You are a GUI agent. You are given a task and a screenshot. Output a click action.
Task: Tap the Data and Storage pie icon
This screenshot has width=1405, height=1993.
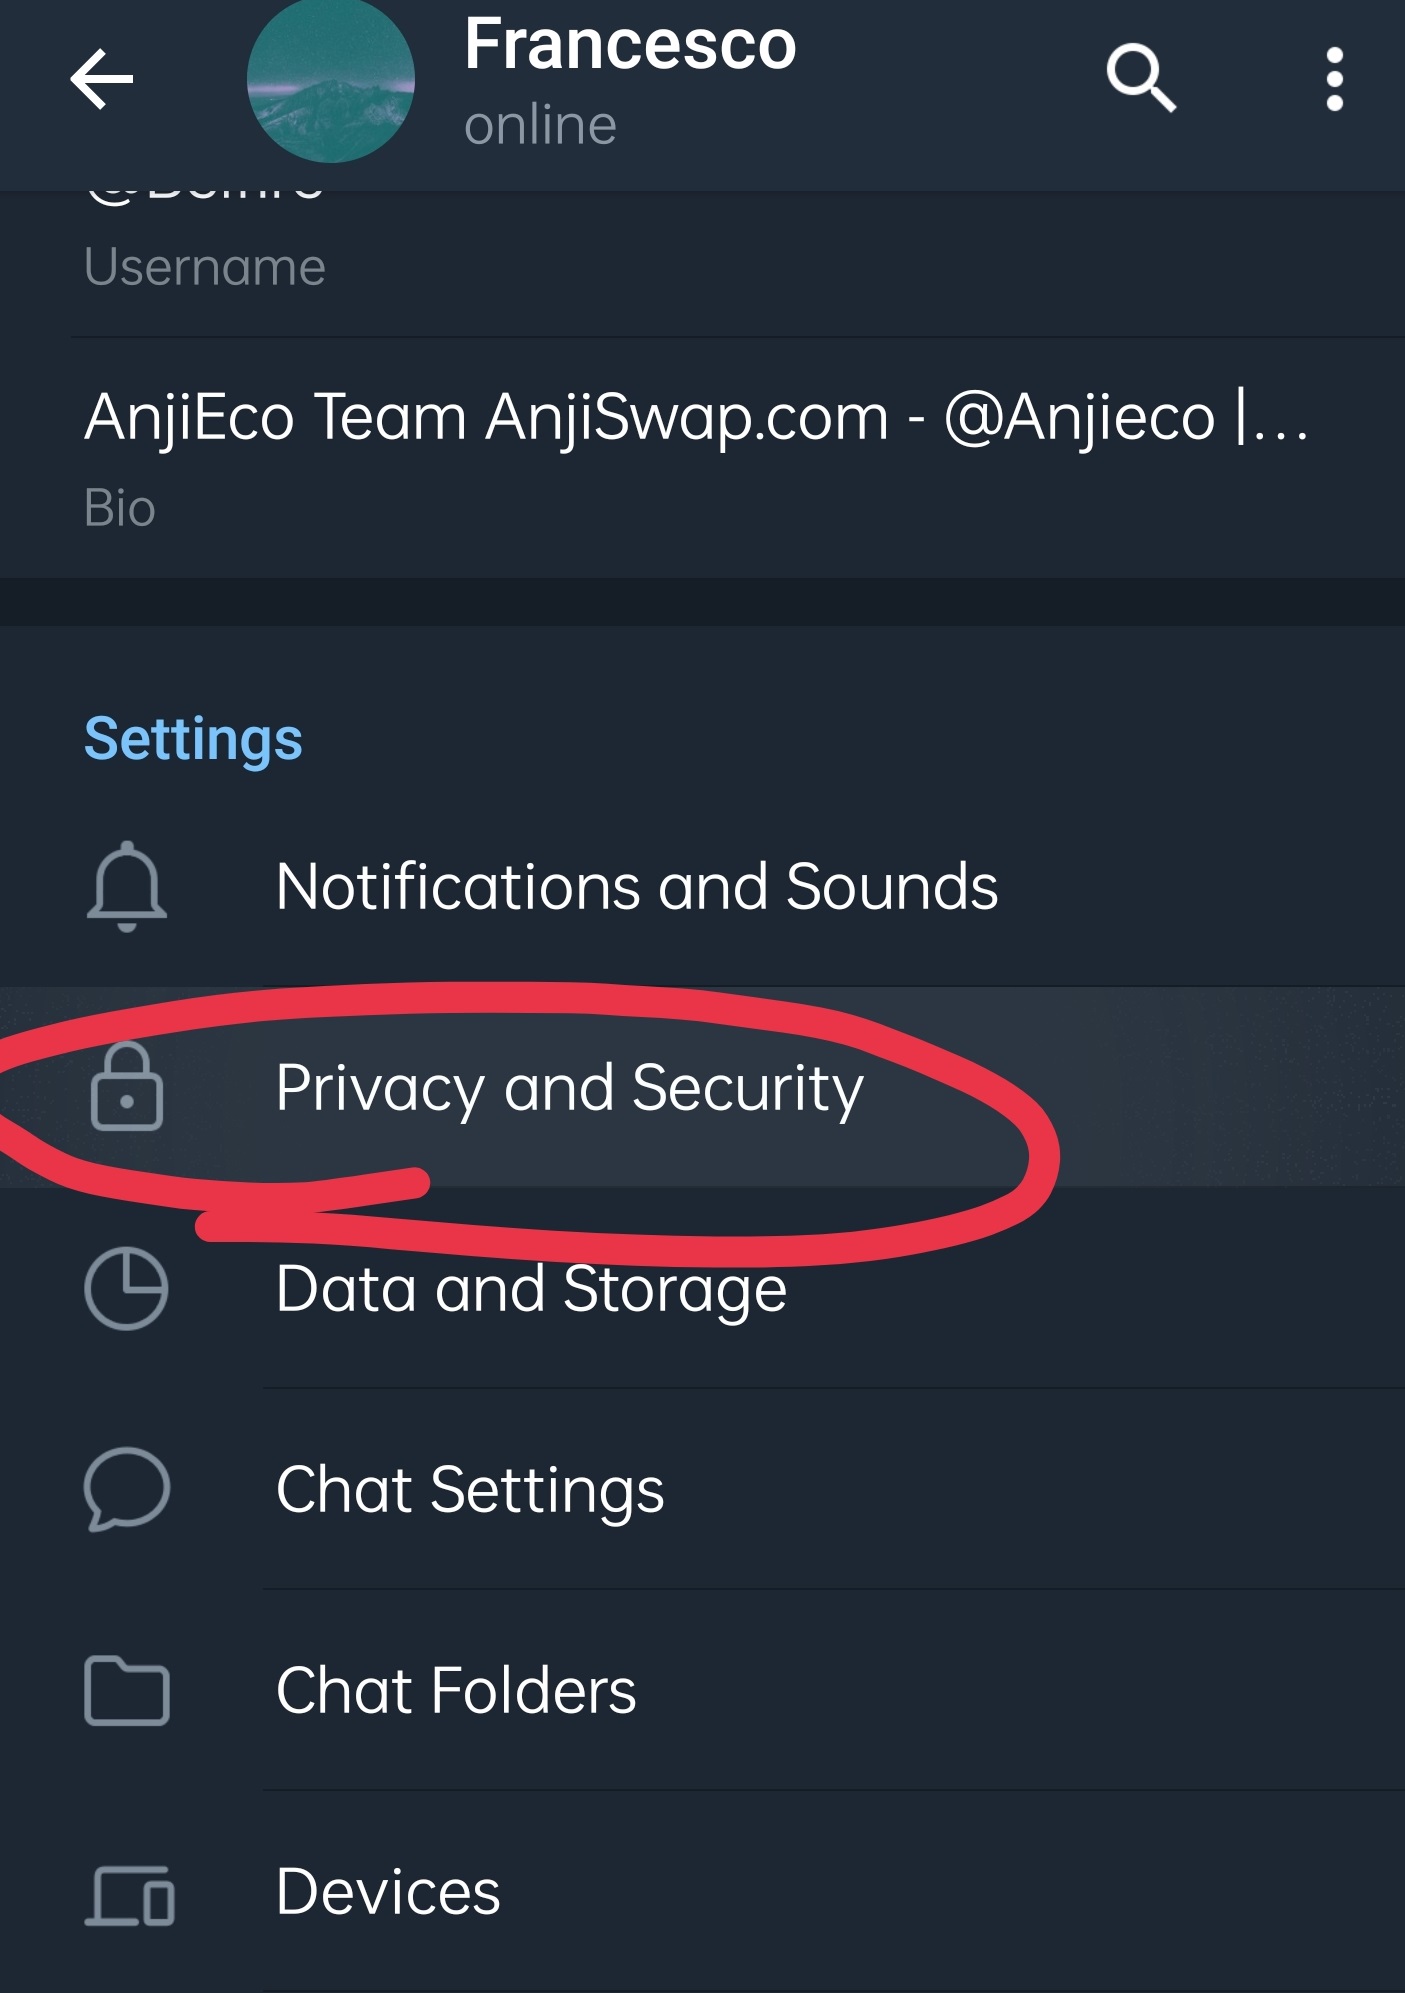(x=126, y=1288)
